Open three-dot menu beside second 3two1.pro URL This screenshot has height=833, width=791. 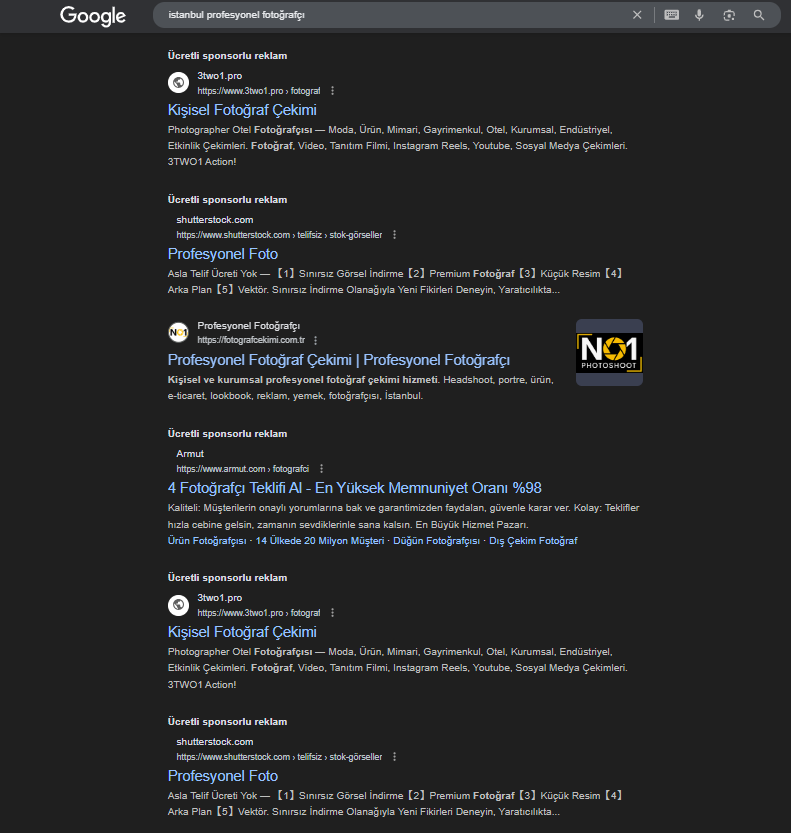(333, 613)
